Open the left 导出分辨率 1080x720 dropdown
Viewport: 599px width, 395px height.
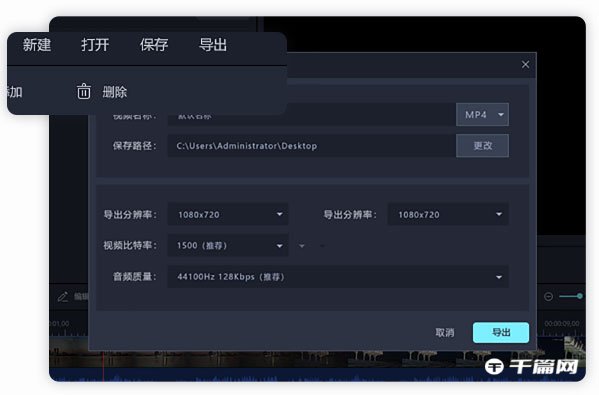pos(228,214)
